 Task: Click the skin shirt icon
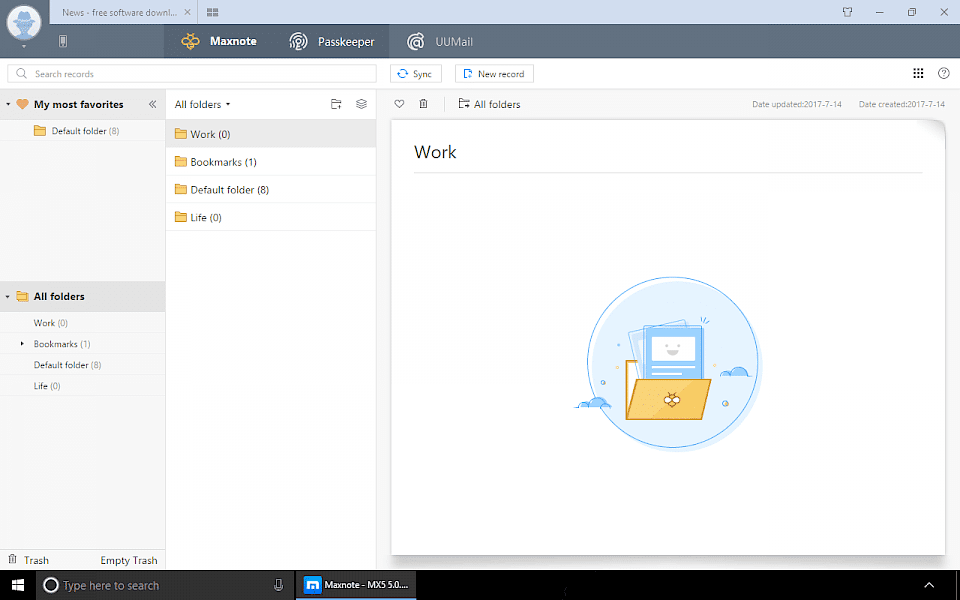pyautogui.click(x=847, y=12)
